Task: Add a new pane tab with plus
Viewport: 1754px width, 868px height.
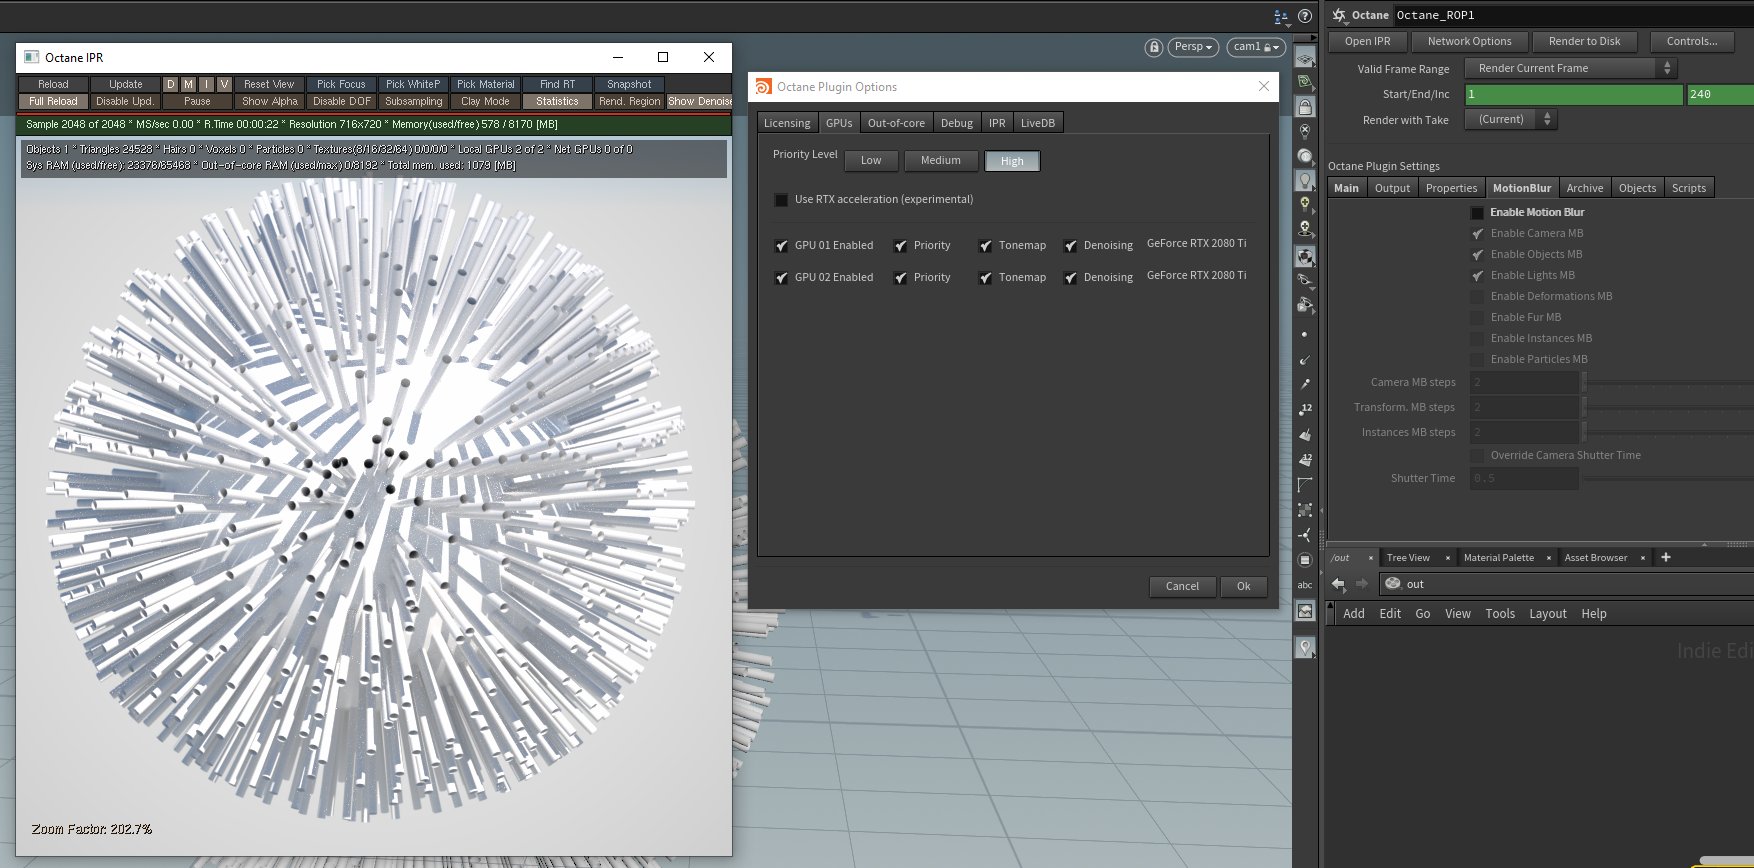Action: pos(1666,558)
